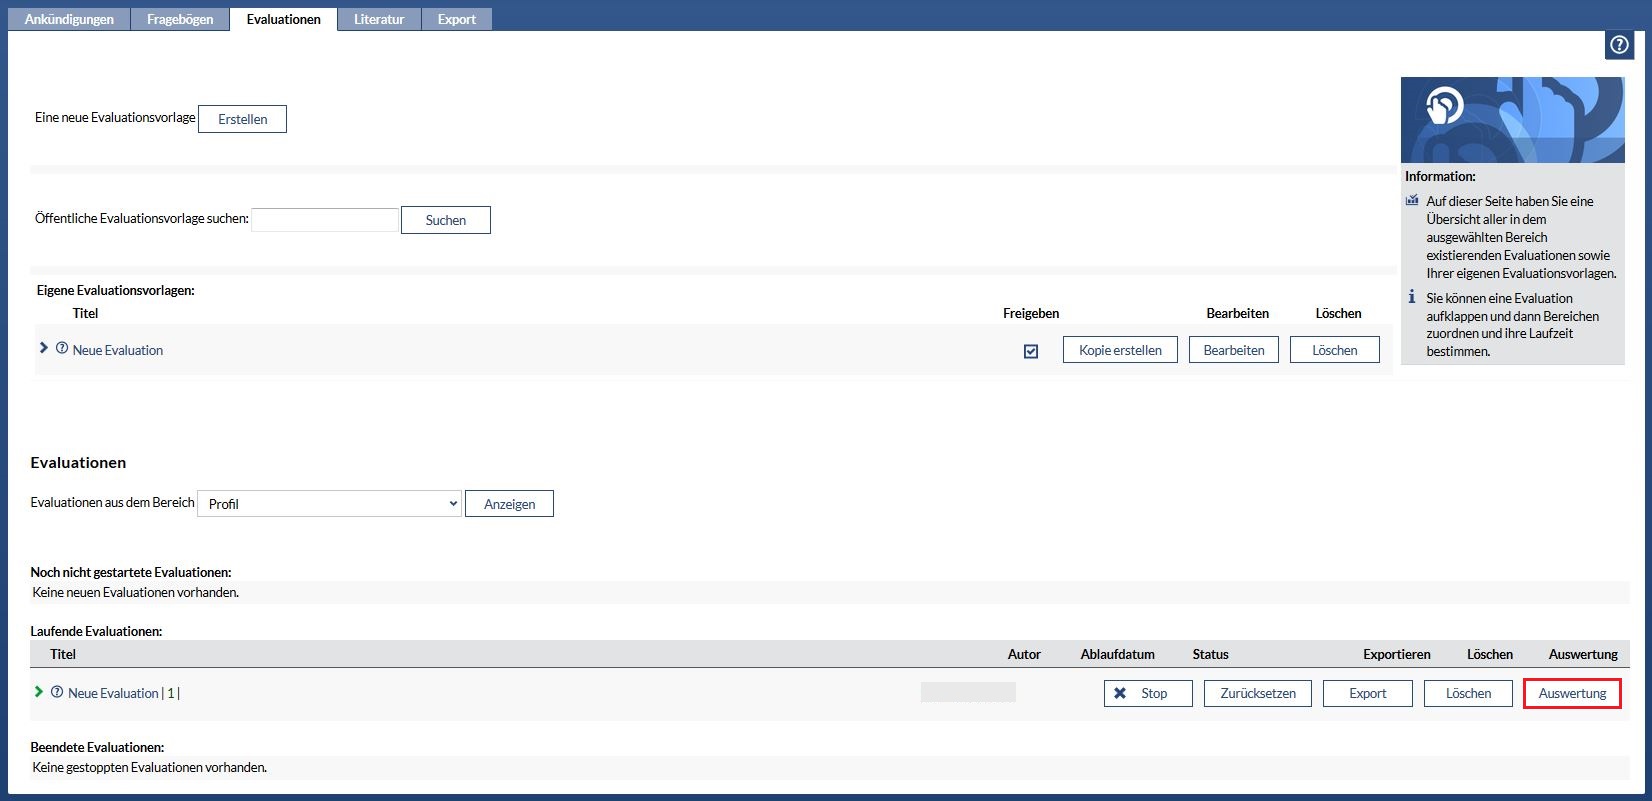Go to the Export tab

point(457,19)
